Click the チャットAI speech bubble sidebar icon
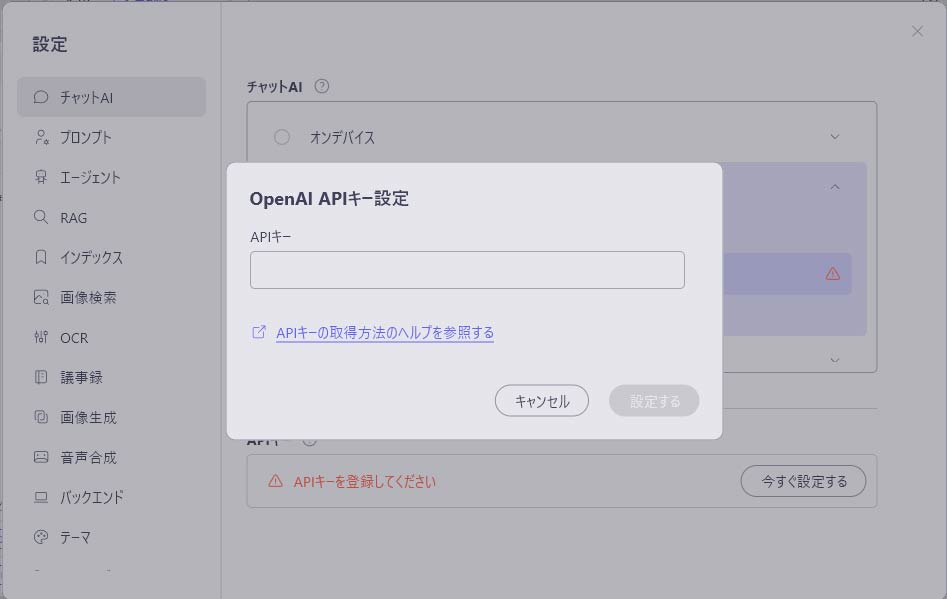947x599 pixels. (40, 97)
